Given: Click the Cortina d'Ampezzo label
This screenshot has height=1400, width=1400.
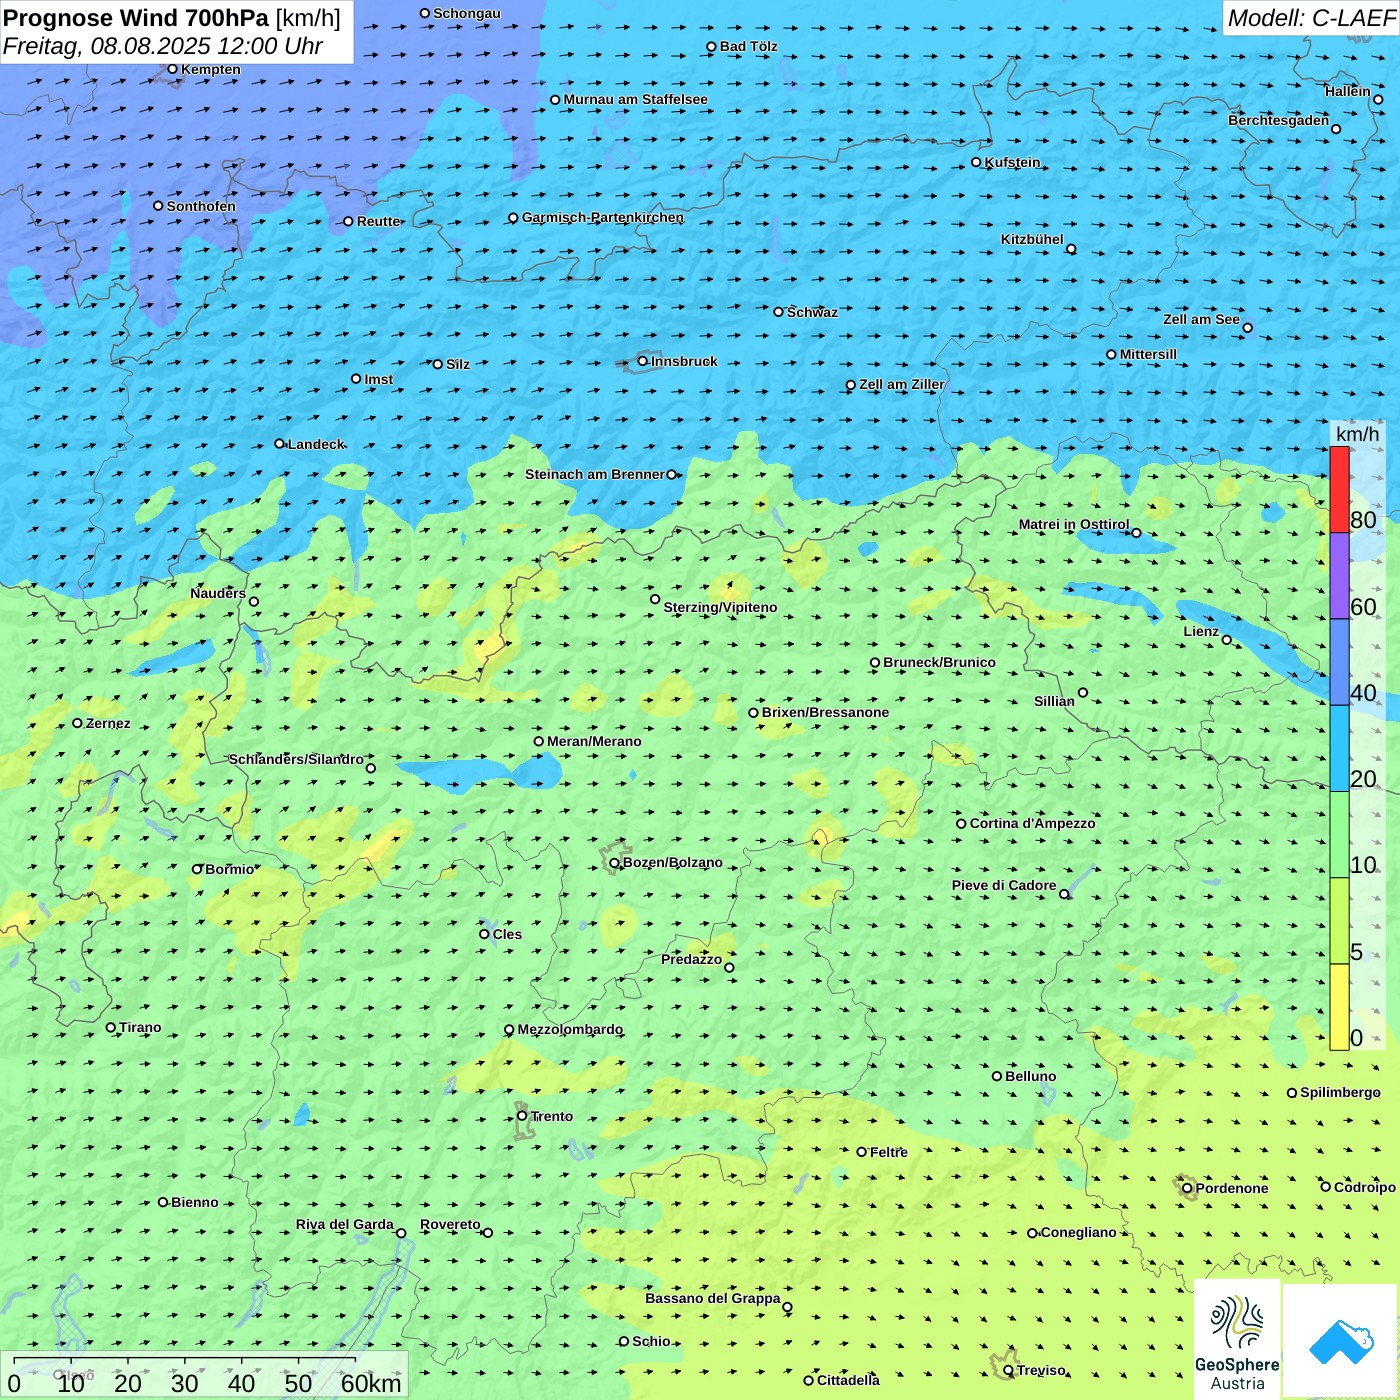Looking at the screenshot, I should [x=1032, y=823].
